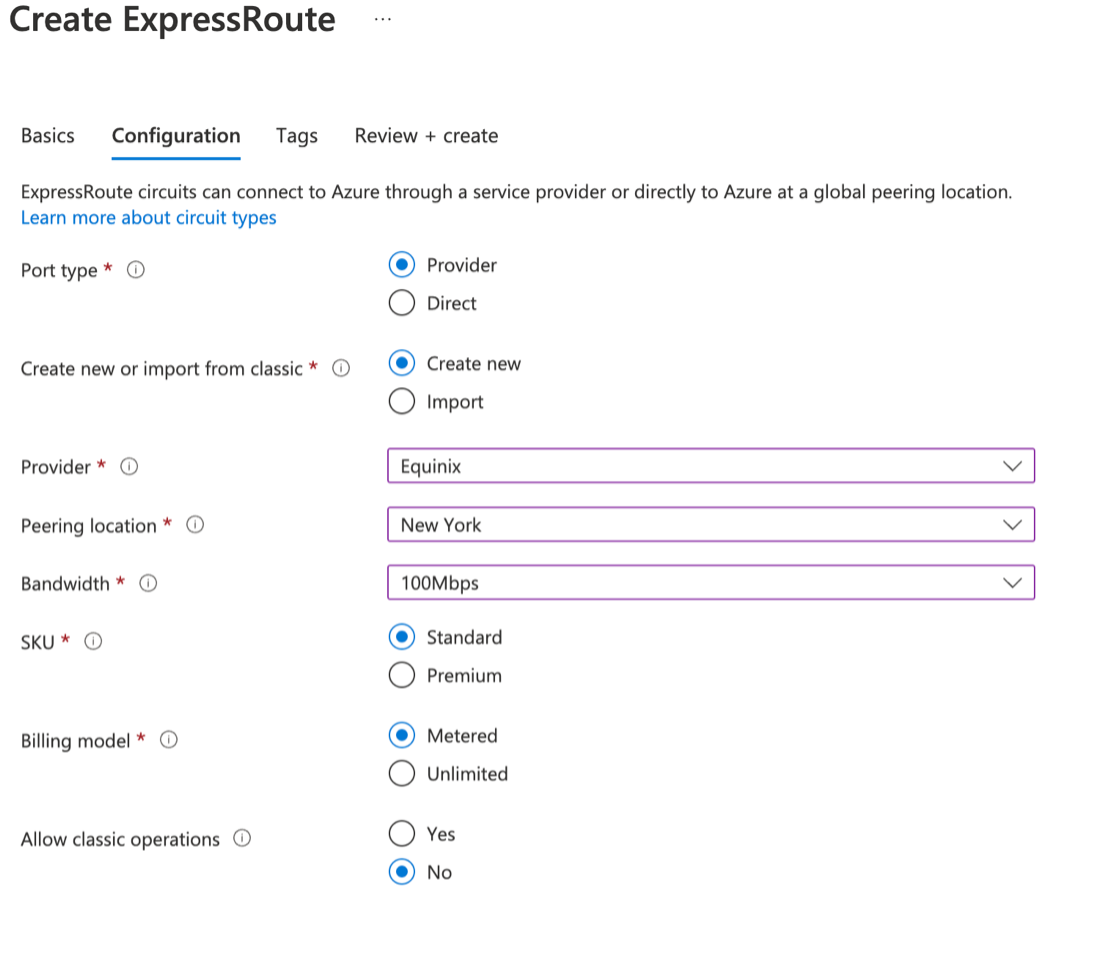1100x965 pixels.
Task: Select Unlimited billing model
Action: [x=401, y=773]
